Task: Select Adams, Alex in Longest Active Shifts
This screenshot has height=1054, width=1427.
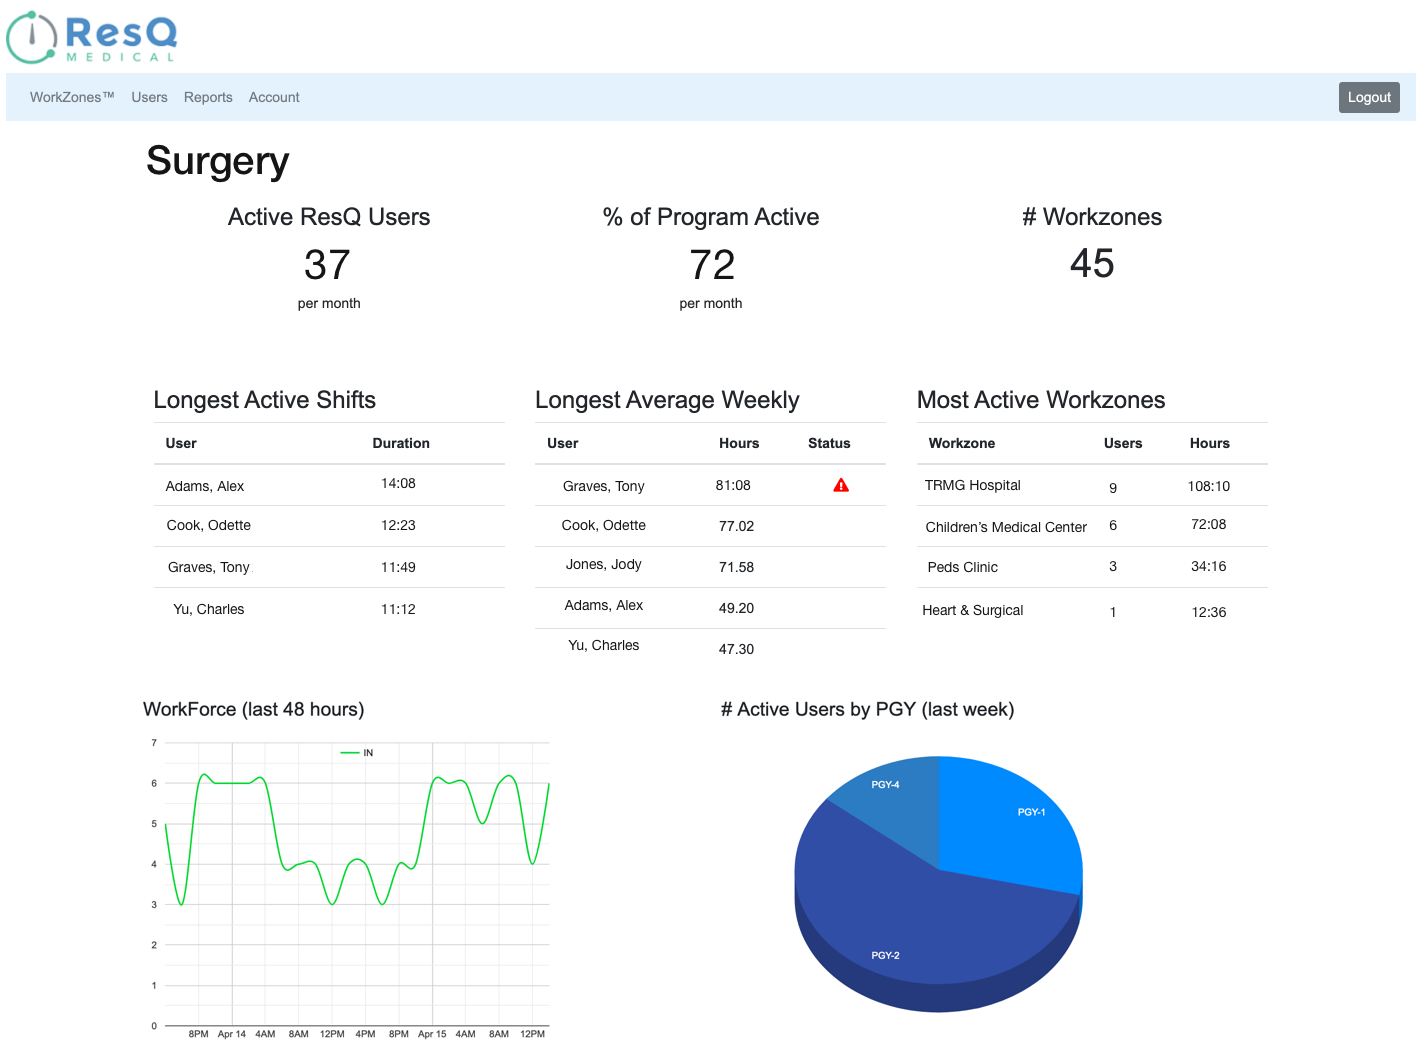Action: tap(205, 486)
